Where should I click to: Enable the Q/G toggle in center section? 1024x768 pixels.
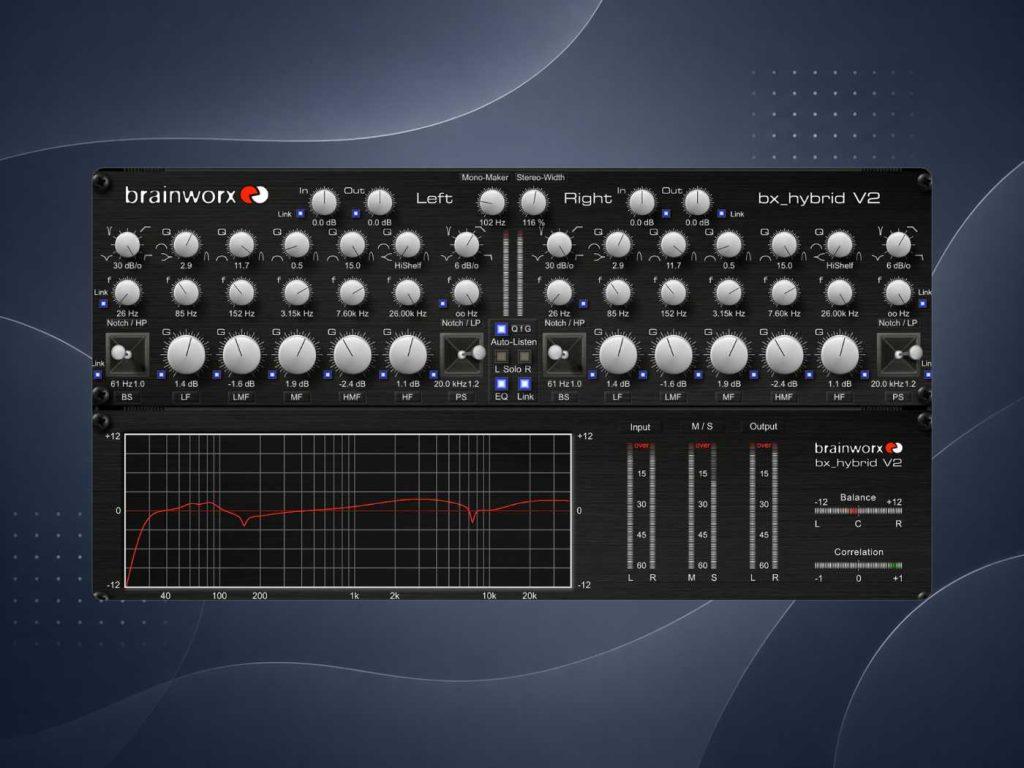(501, 329)
